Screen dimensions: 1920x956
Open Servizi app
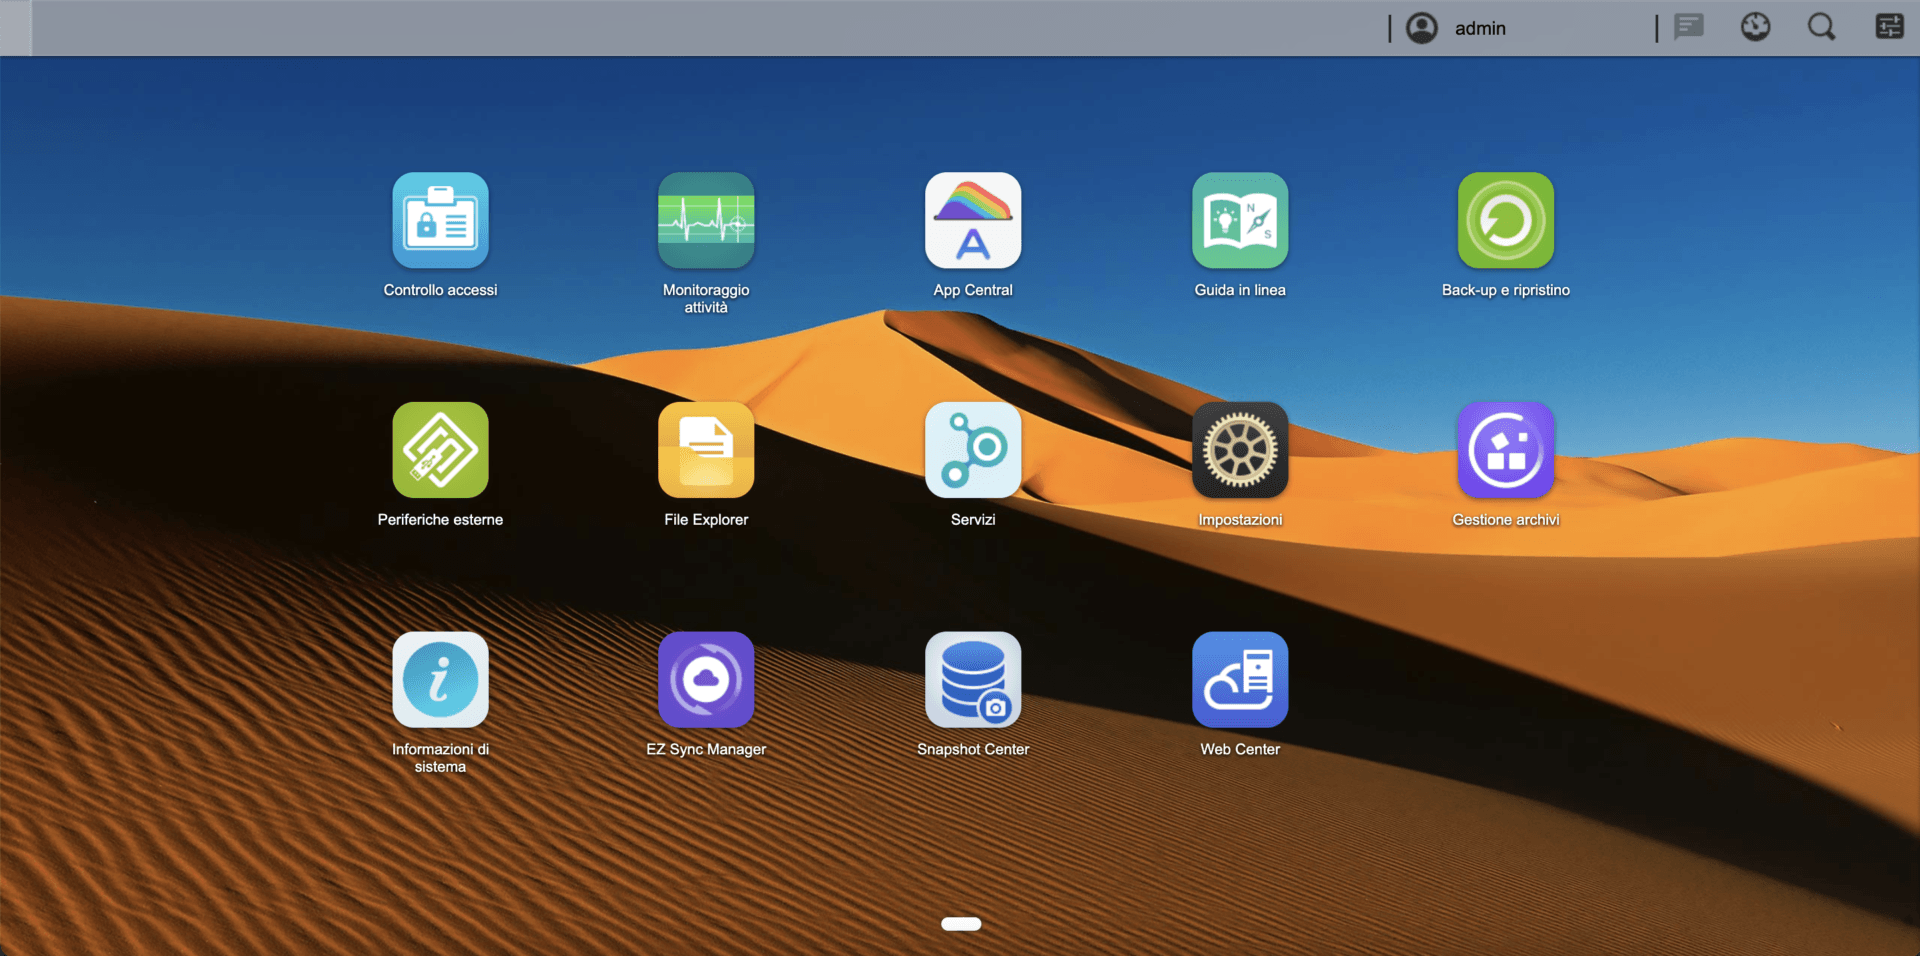click(973, 450)
